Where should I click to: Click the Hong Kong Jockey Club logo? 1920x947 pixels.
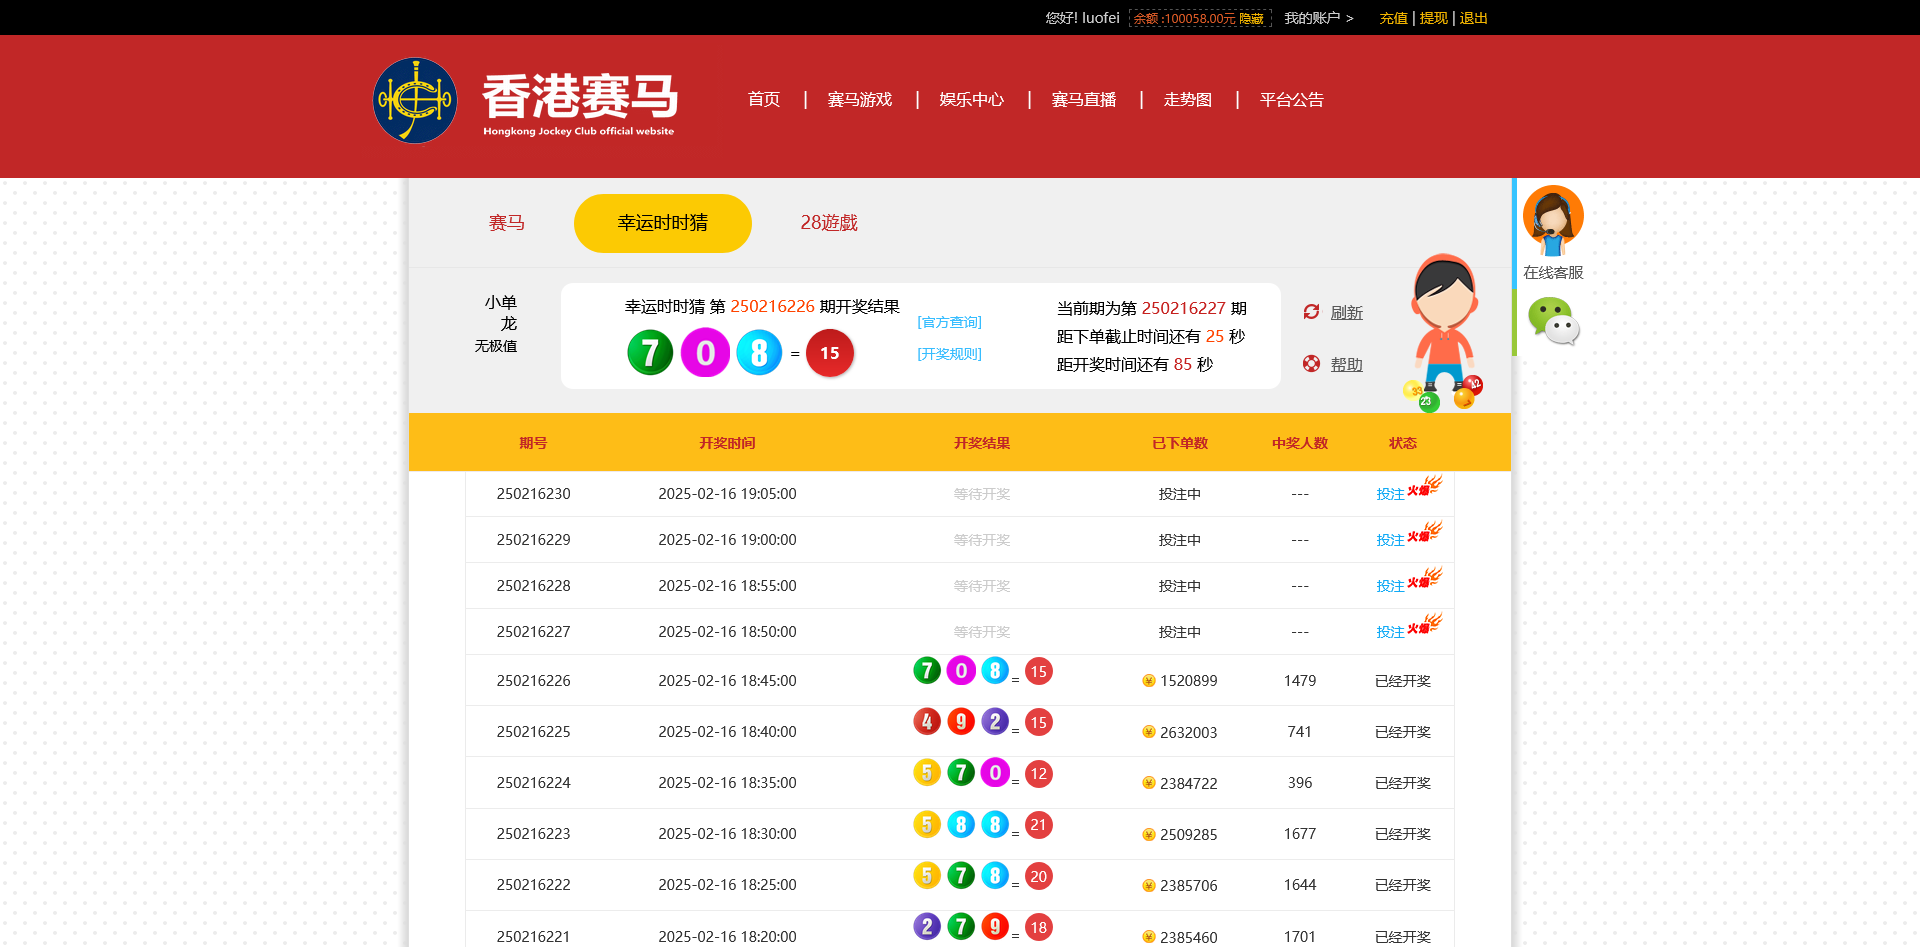click(x=415, y=100)
